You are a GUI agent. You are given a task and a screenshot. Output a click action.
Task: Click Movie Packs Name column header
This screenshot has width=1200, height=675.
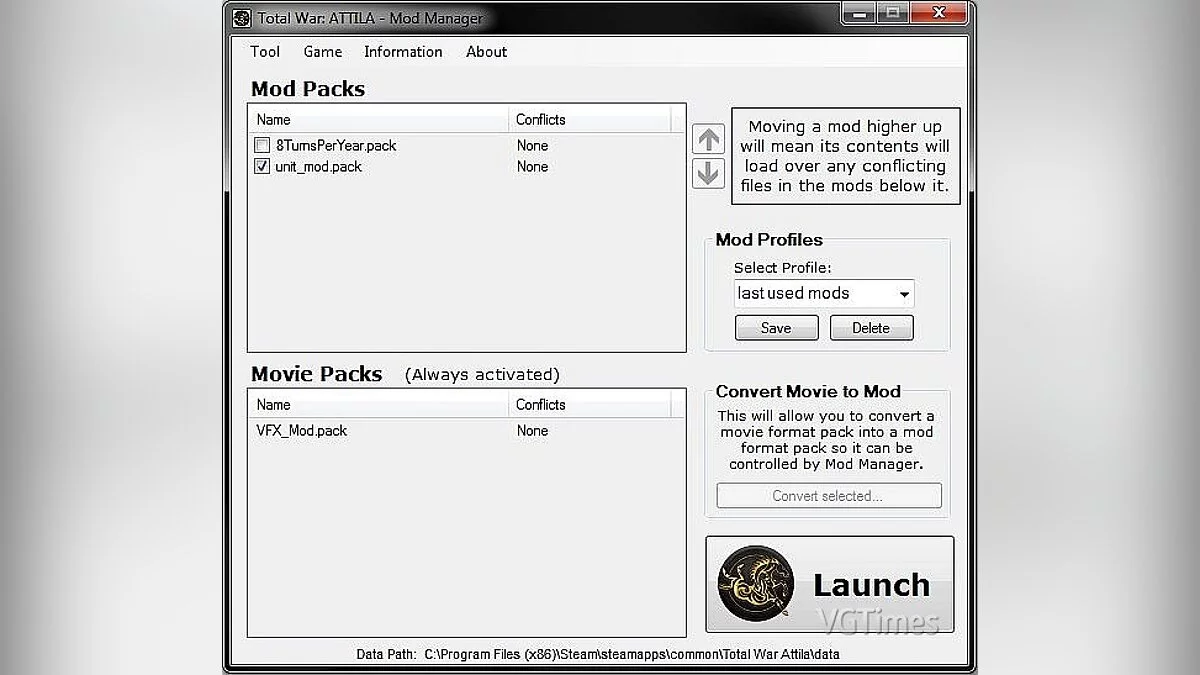[378, 405]
